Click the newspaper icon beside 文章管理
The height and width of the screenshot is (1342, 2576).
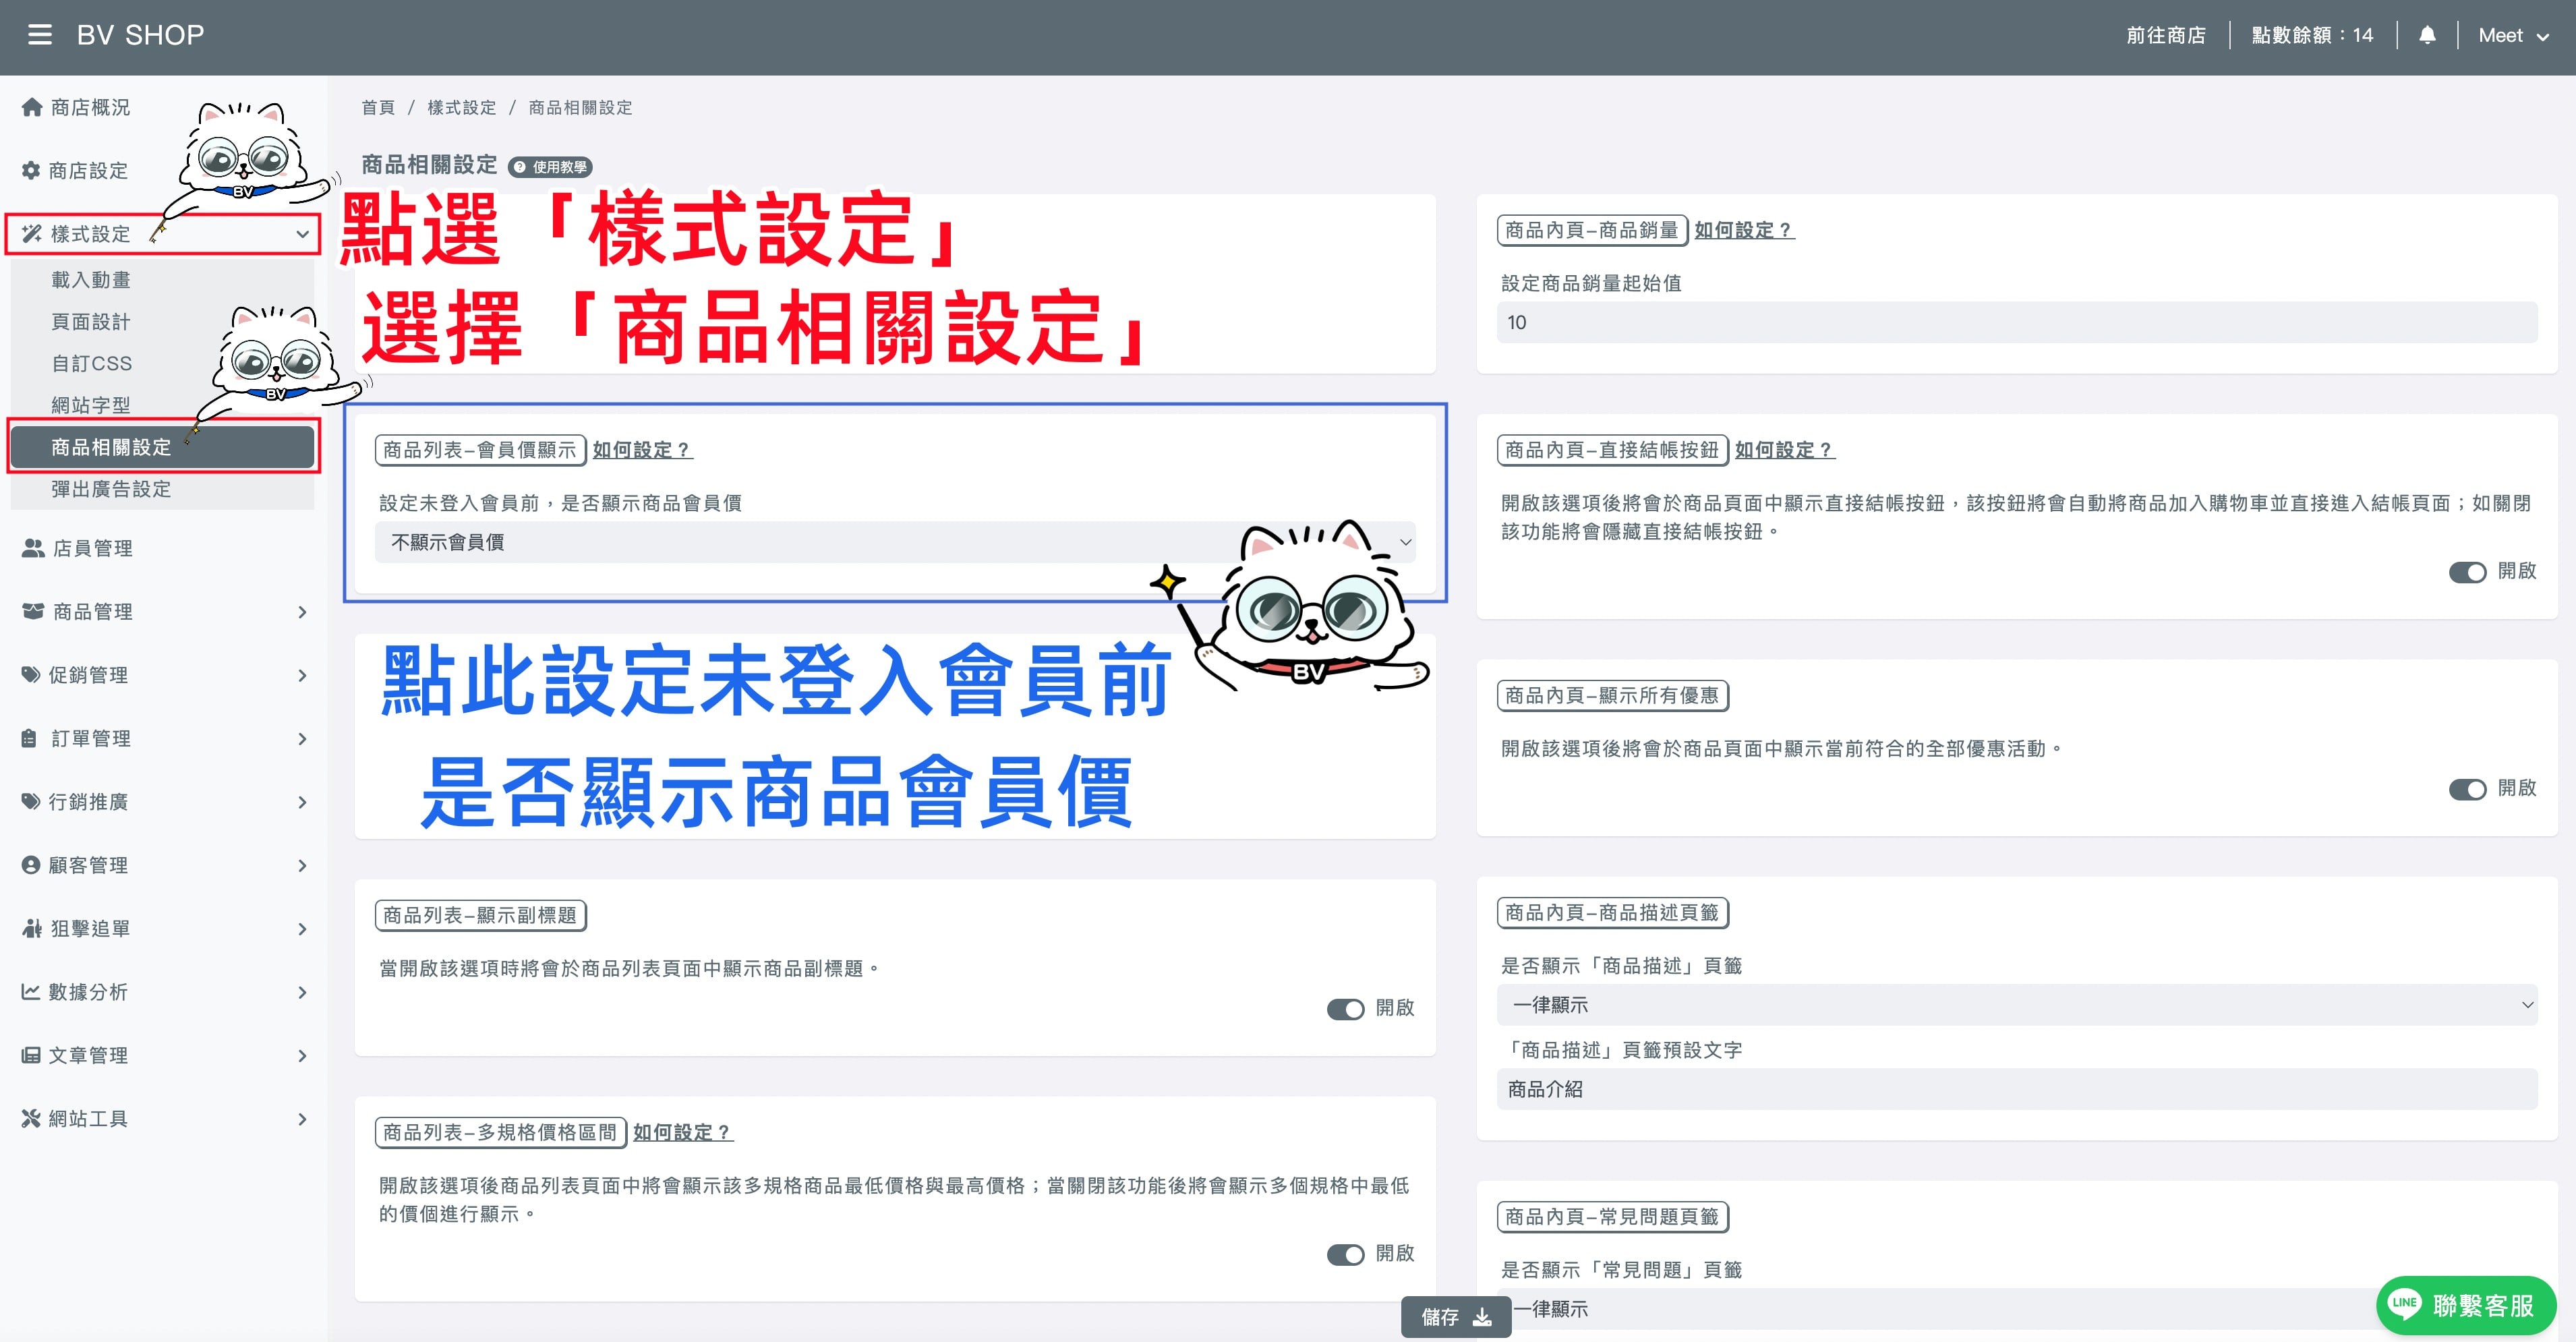[31, 1055]
